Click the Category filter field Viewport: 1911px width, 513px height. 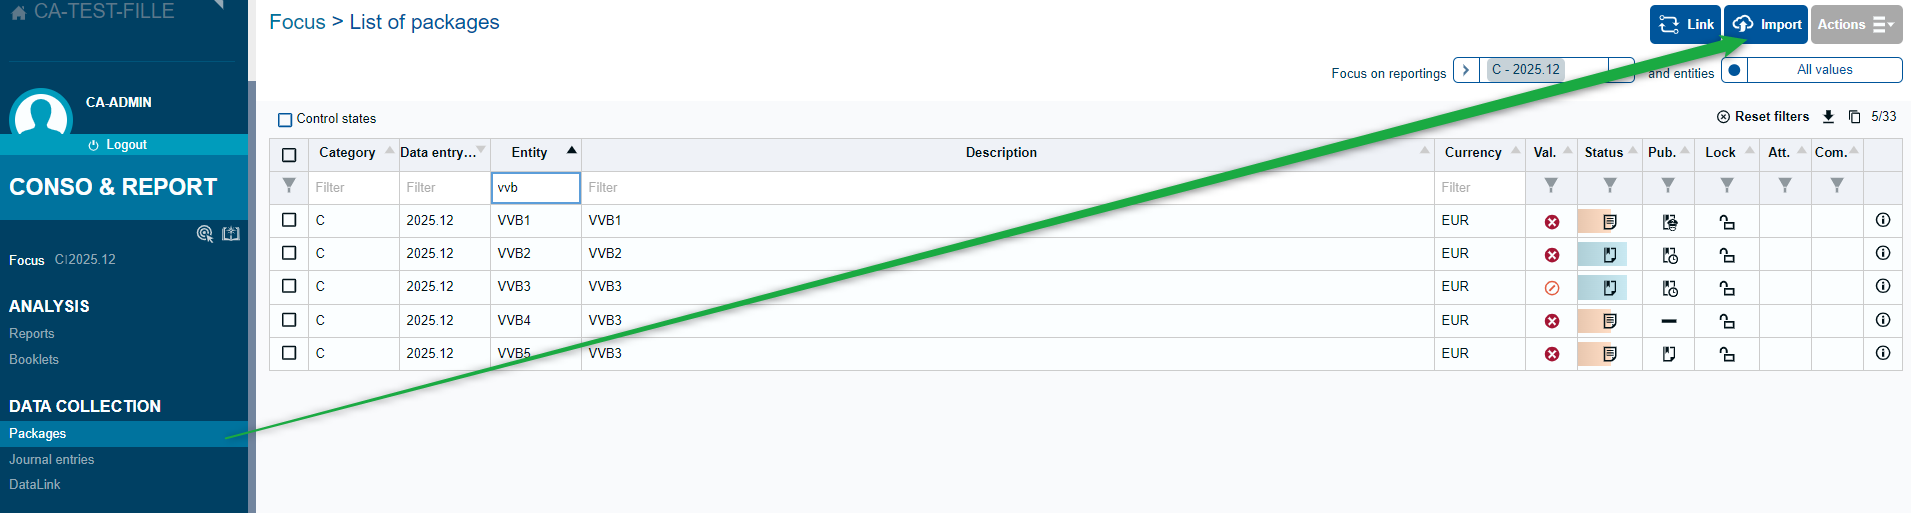click(354, 188)
